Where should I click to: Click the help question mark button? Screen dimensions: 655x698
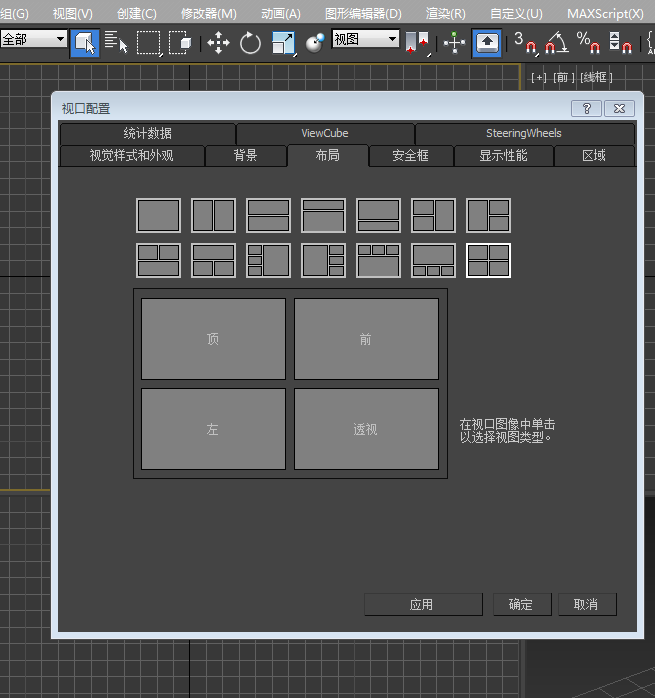click(586, 108)
